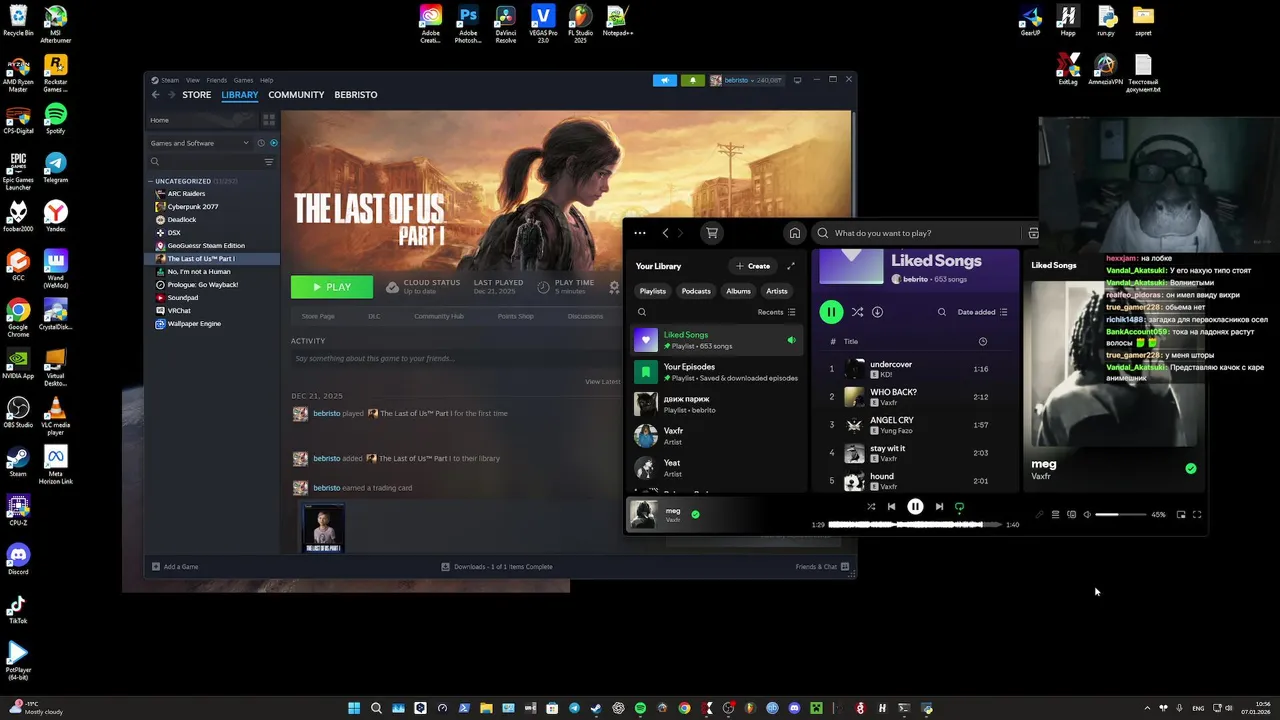Open Points Shop link
This screenshot has height=720, width=1280.
(516, 316)
